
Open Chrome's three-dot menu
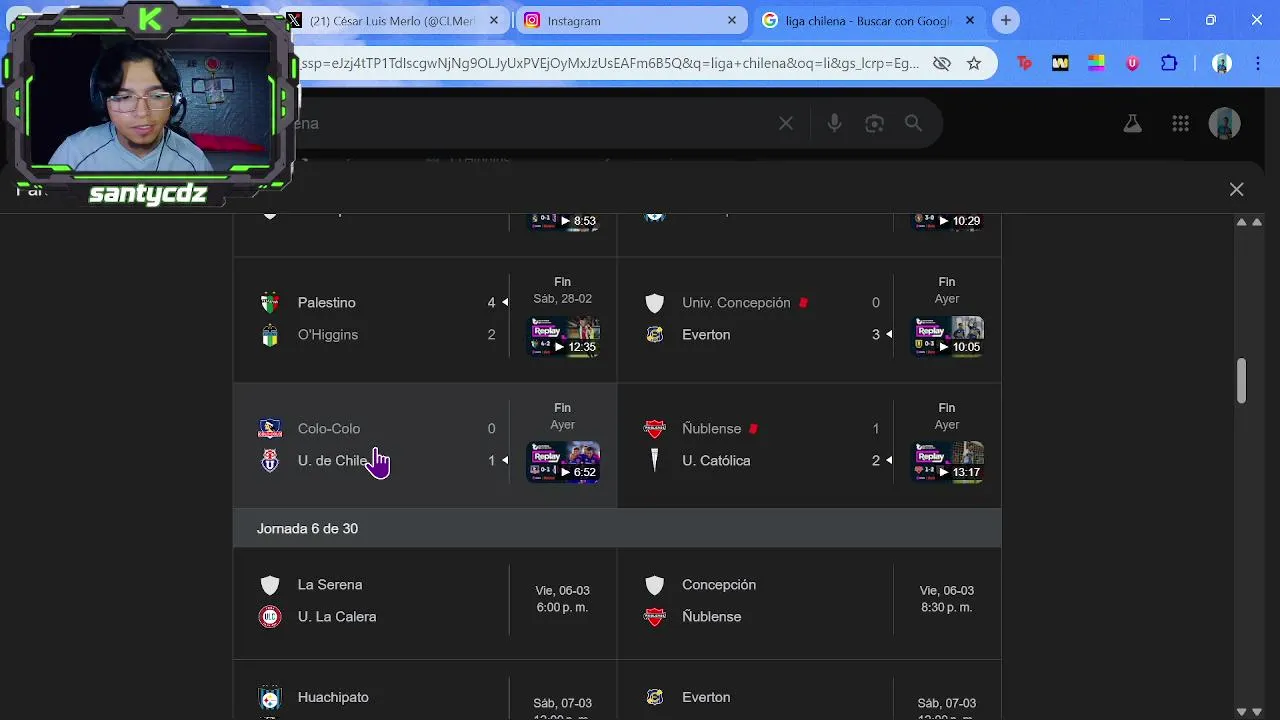1257,63
